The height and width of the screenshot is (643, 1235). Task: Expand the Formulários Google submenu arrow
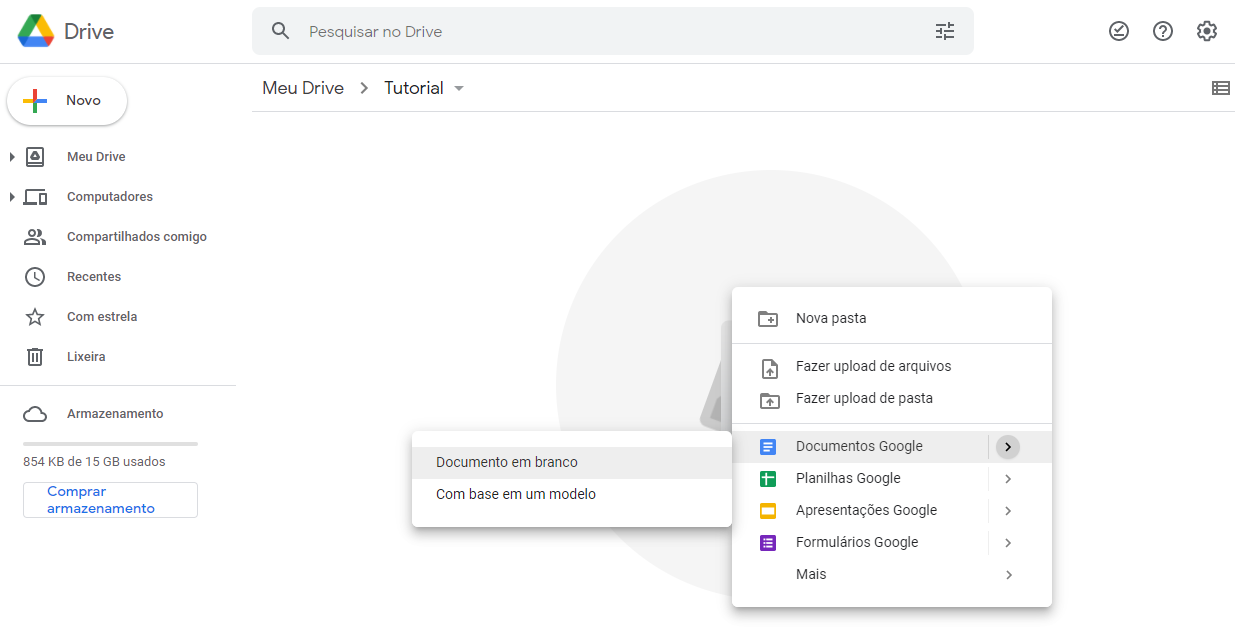[1008, 543]
